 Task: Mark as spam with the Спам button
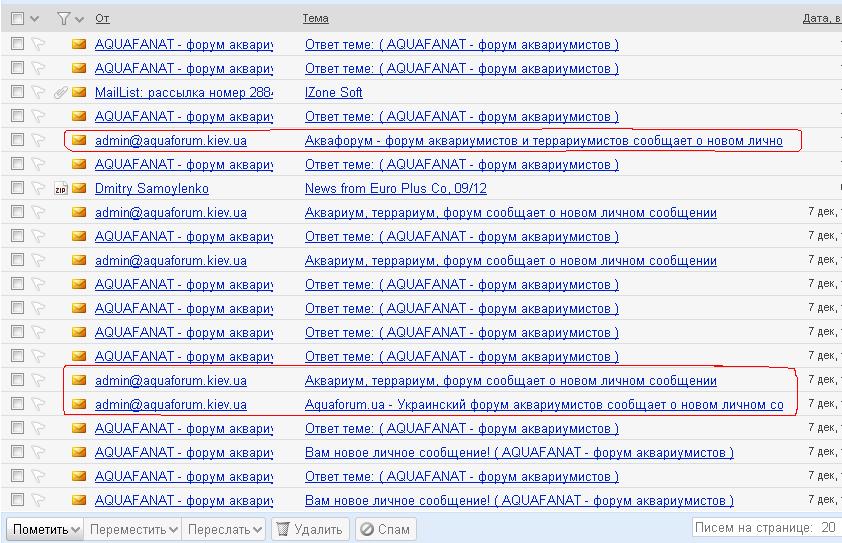pos(385,529)
